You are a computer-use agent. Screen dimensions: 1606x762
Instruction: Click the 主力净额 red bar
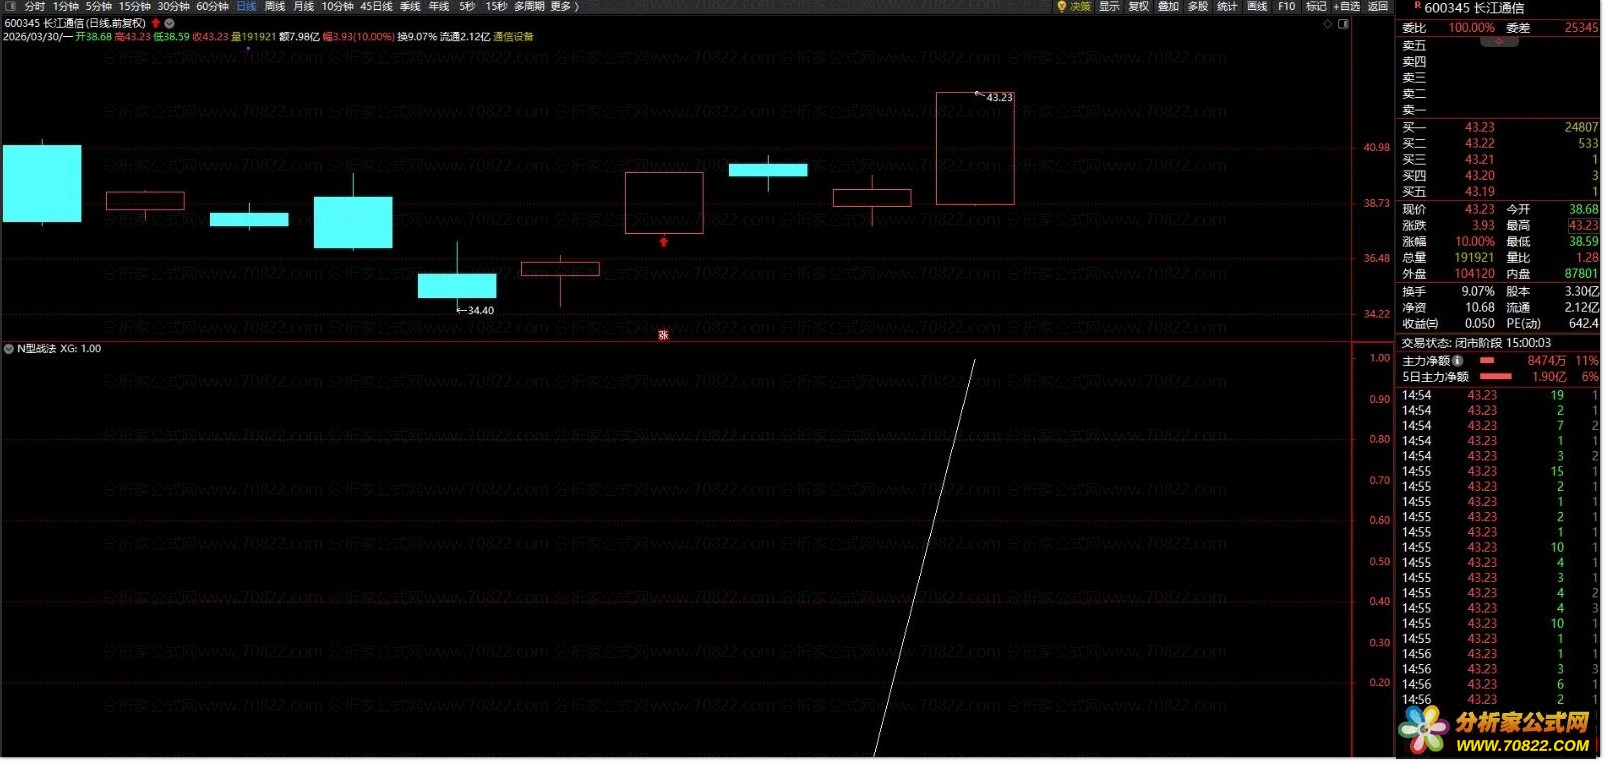(1487, 361)
